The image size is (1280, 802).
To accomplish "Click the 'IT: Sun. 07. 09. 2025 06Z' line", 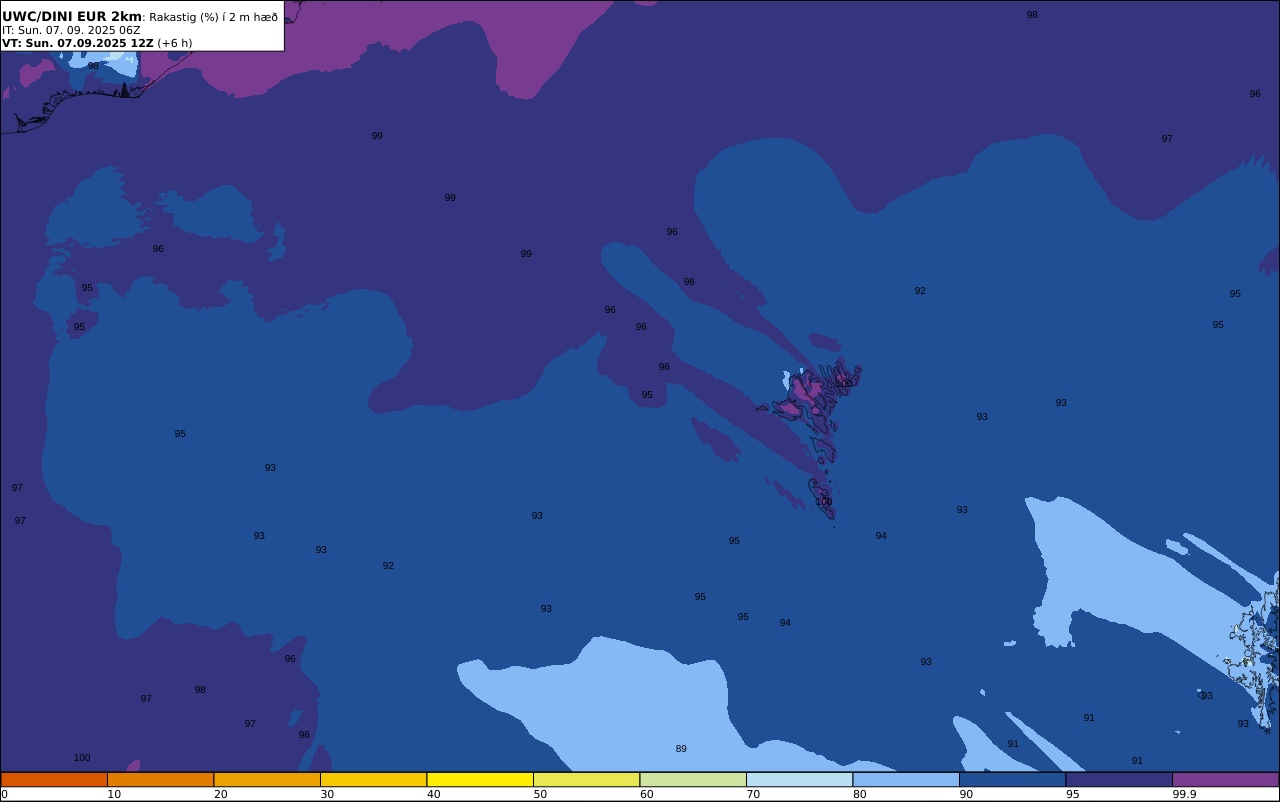I will point(71,30).
